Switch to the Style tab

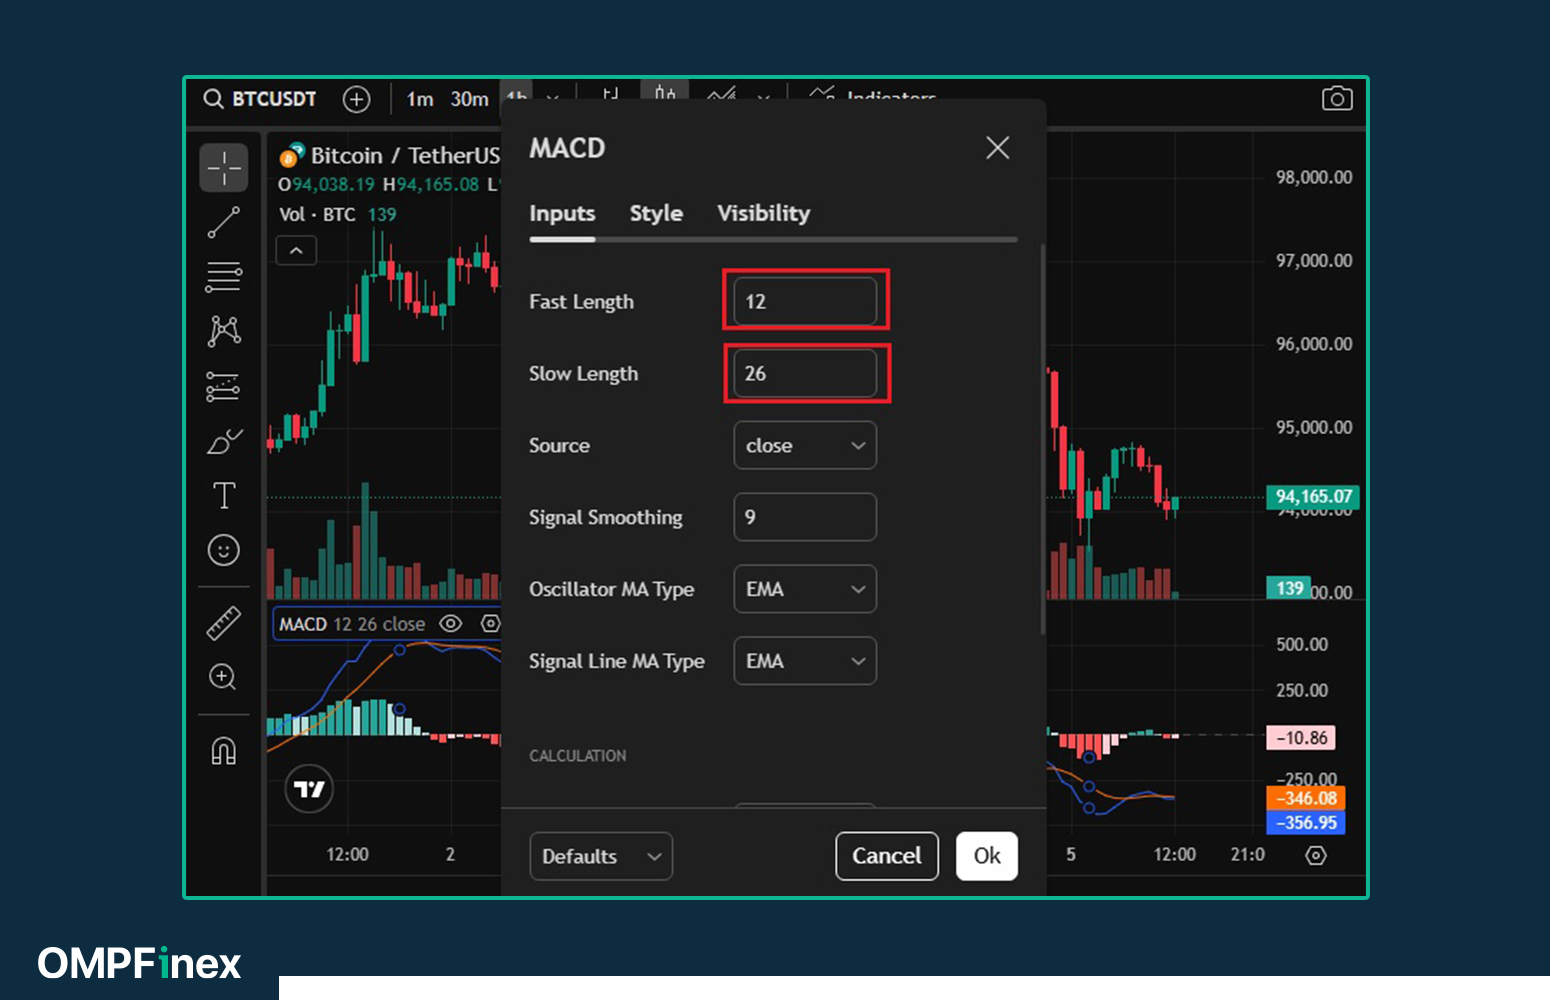(x=656, y=214)
